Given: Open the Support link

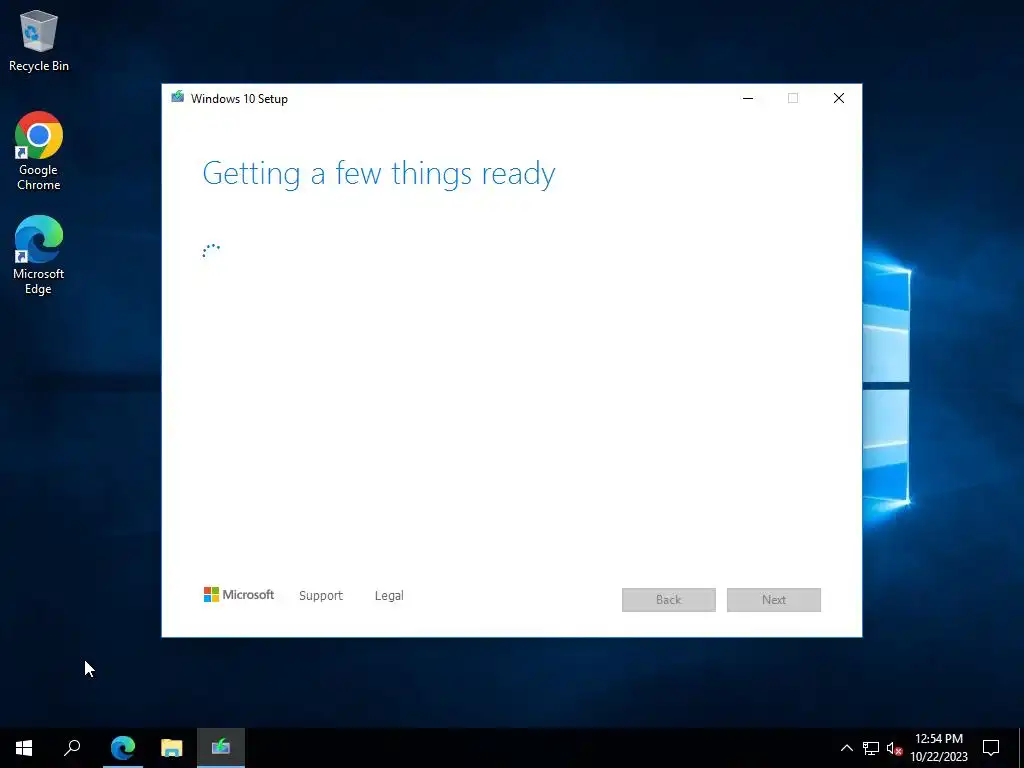Looking at the screenshot, I should [x=321, y=596].
